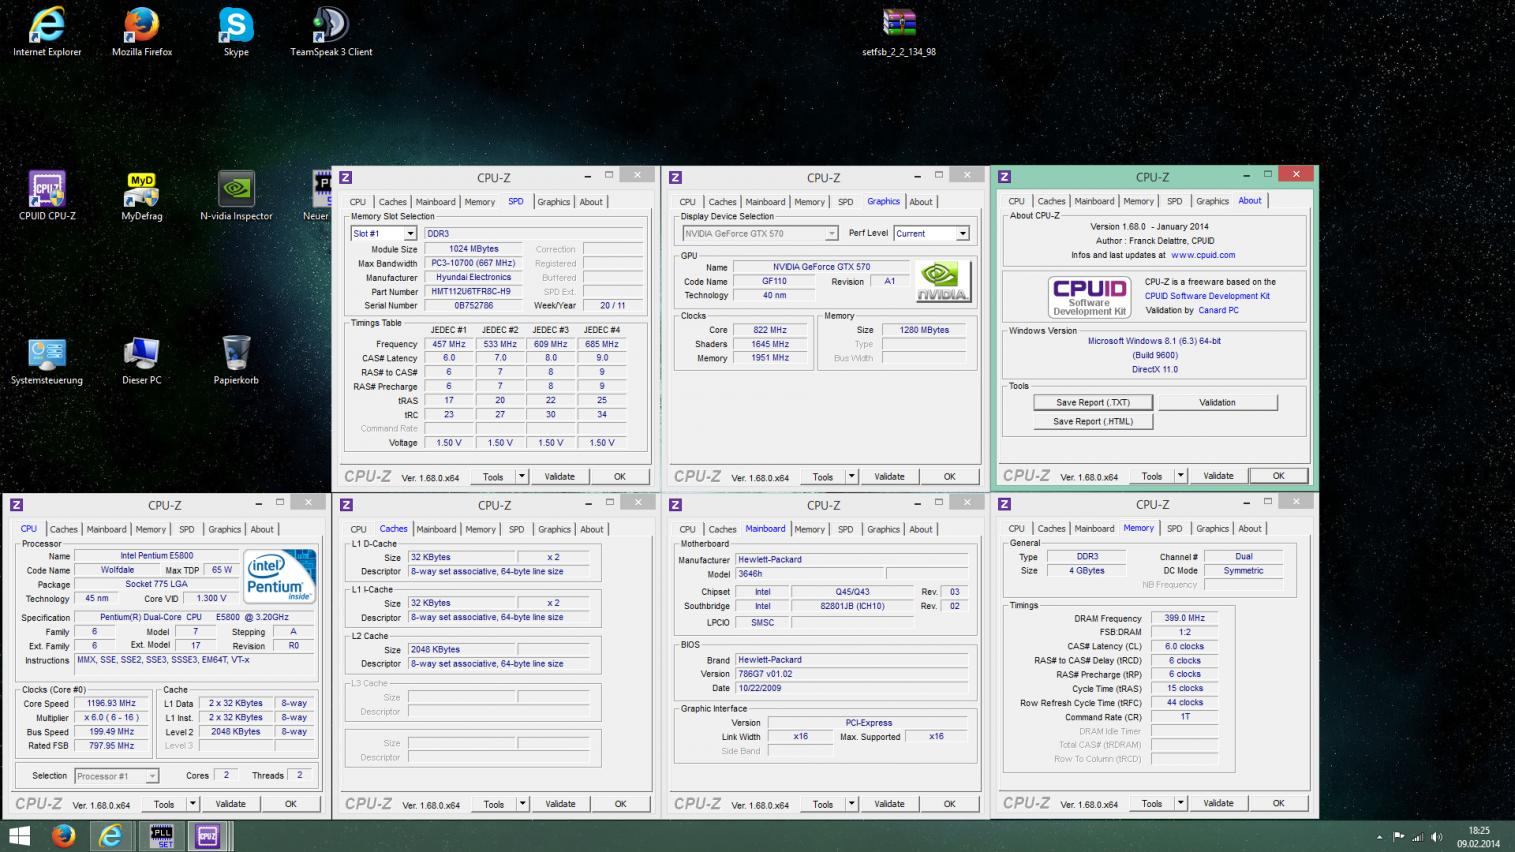
Task: Select the Caches tab in the CPU window
Action: pyautogui.click(x=63, y=530)
